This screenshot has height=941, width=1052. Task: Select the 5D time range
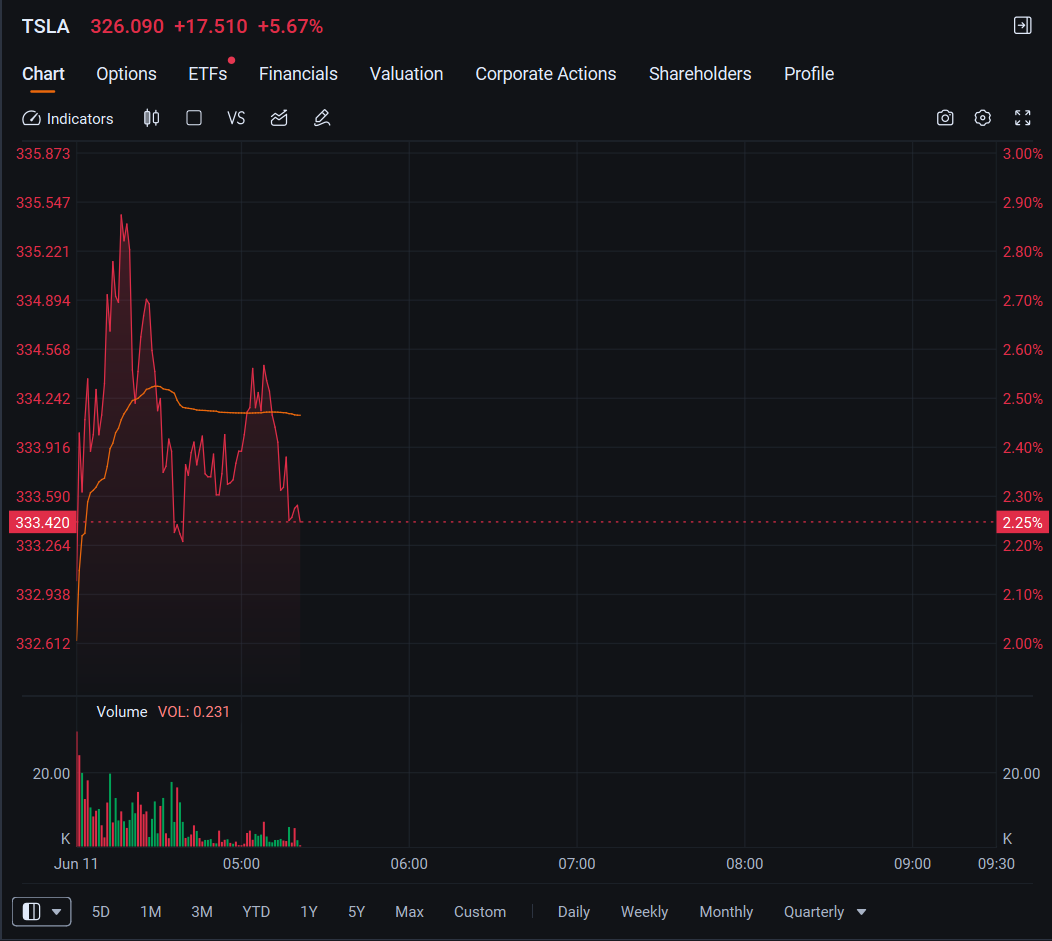[101, 912]
